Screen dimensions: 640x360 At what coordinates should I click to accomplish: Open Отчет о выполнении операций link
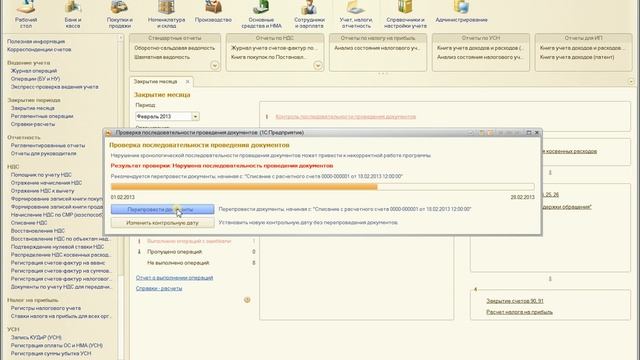pos(174,278)
